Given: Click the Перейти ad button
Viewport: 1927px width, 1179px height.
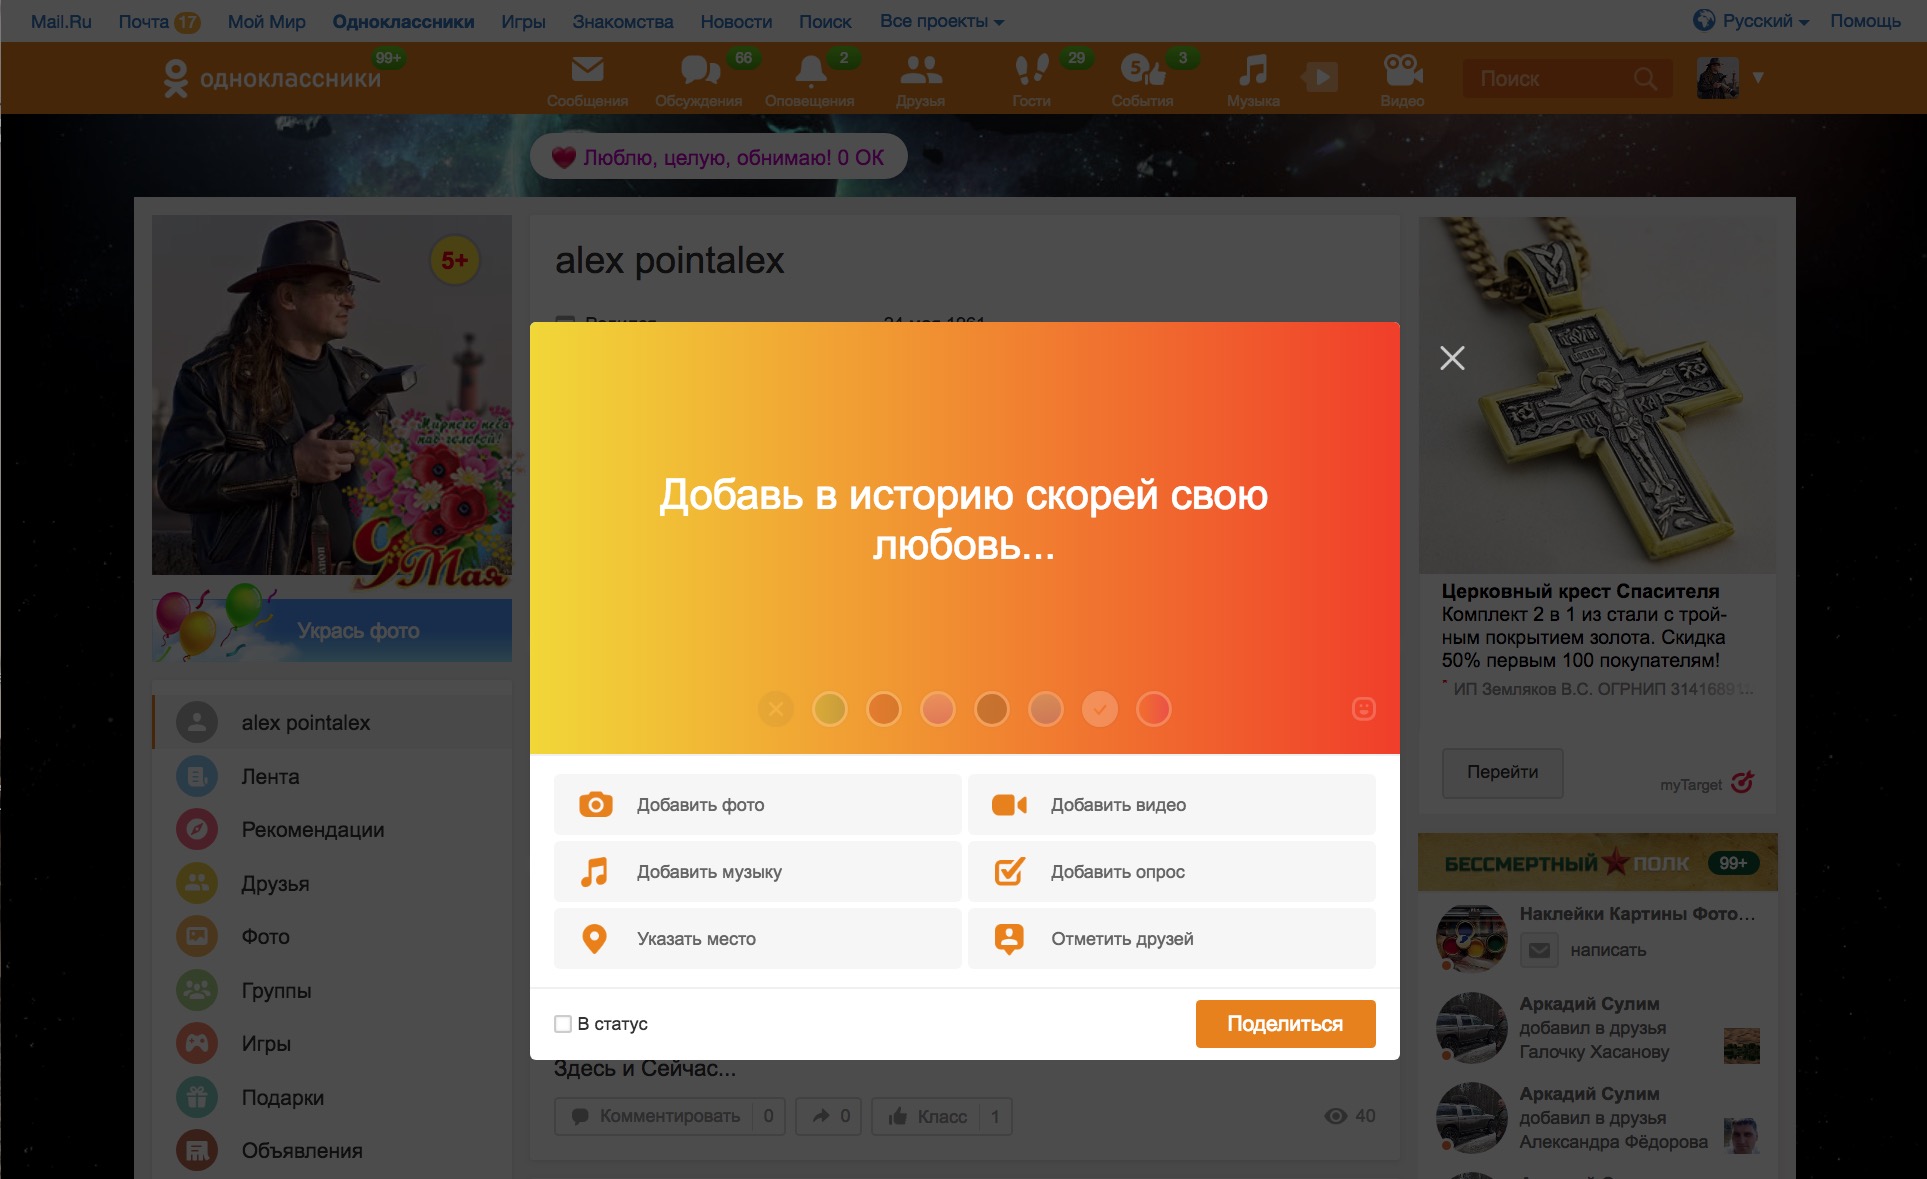Looking at the screenshot, I should (1502, 772).
